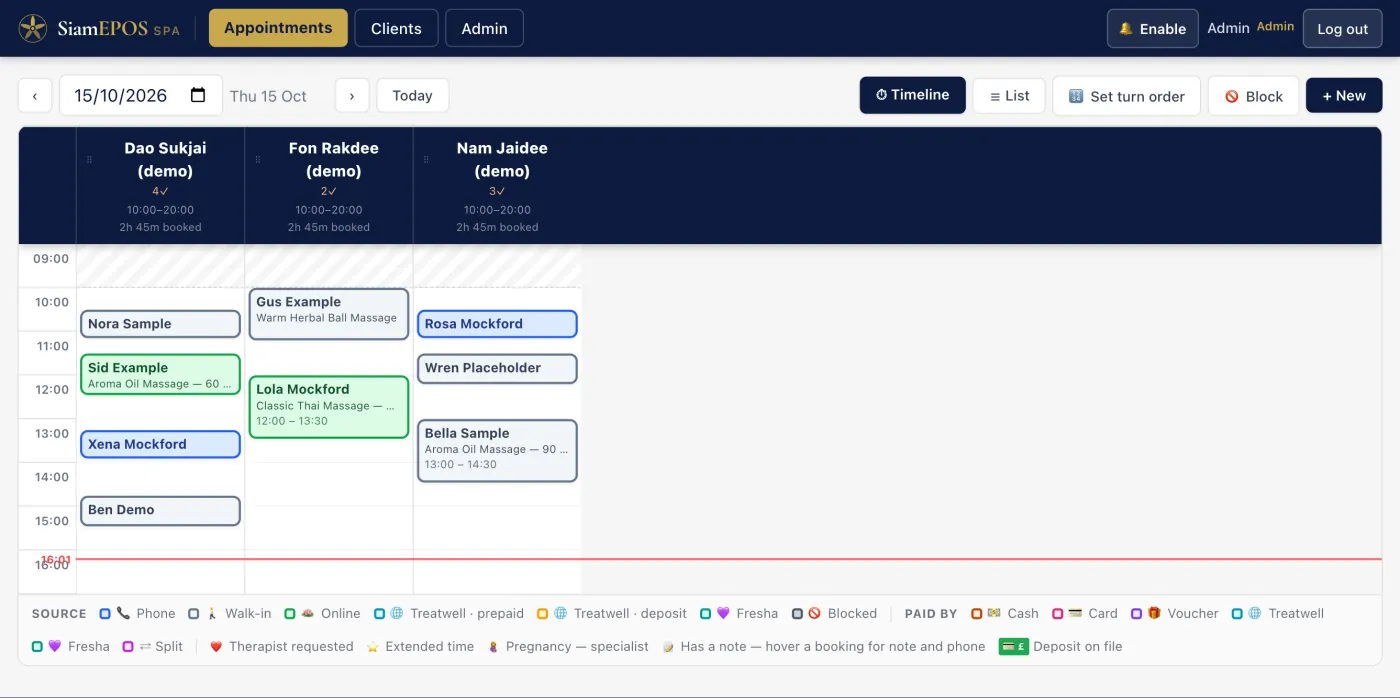Open the Appointments tab
1400x698 pixels.
pos(278,28)
